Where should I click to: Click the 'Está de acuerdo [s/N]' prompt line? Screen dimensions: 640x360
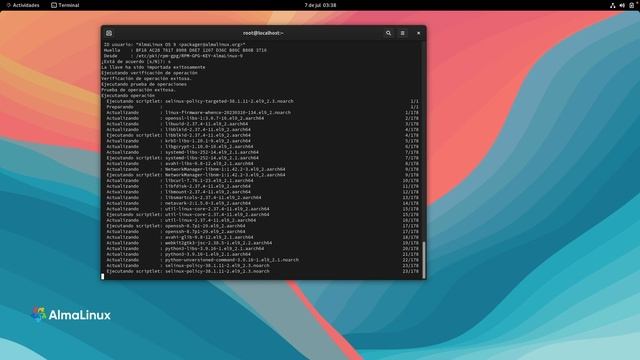pos(136,62)
